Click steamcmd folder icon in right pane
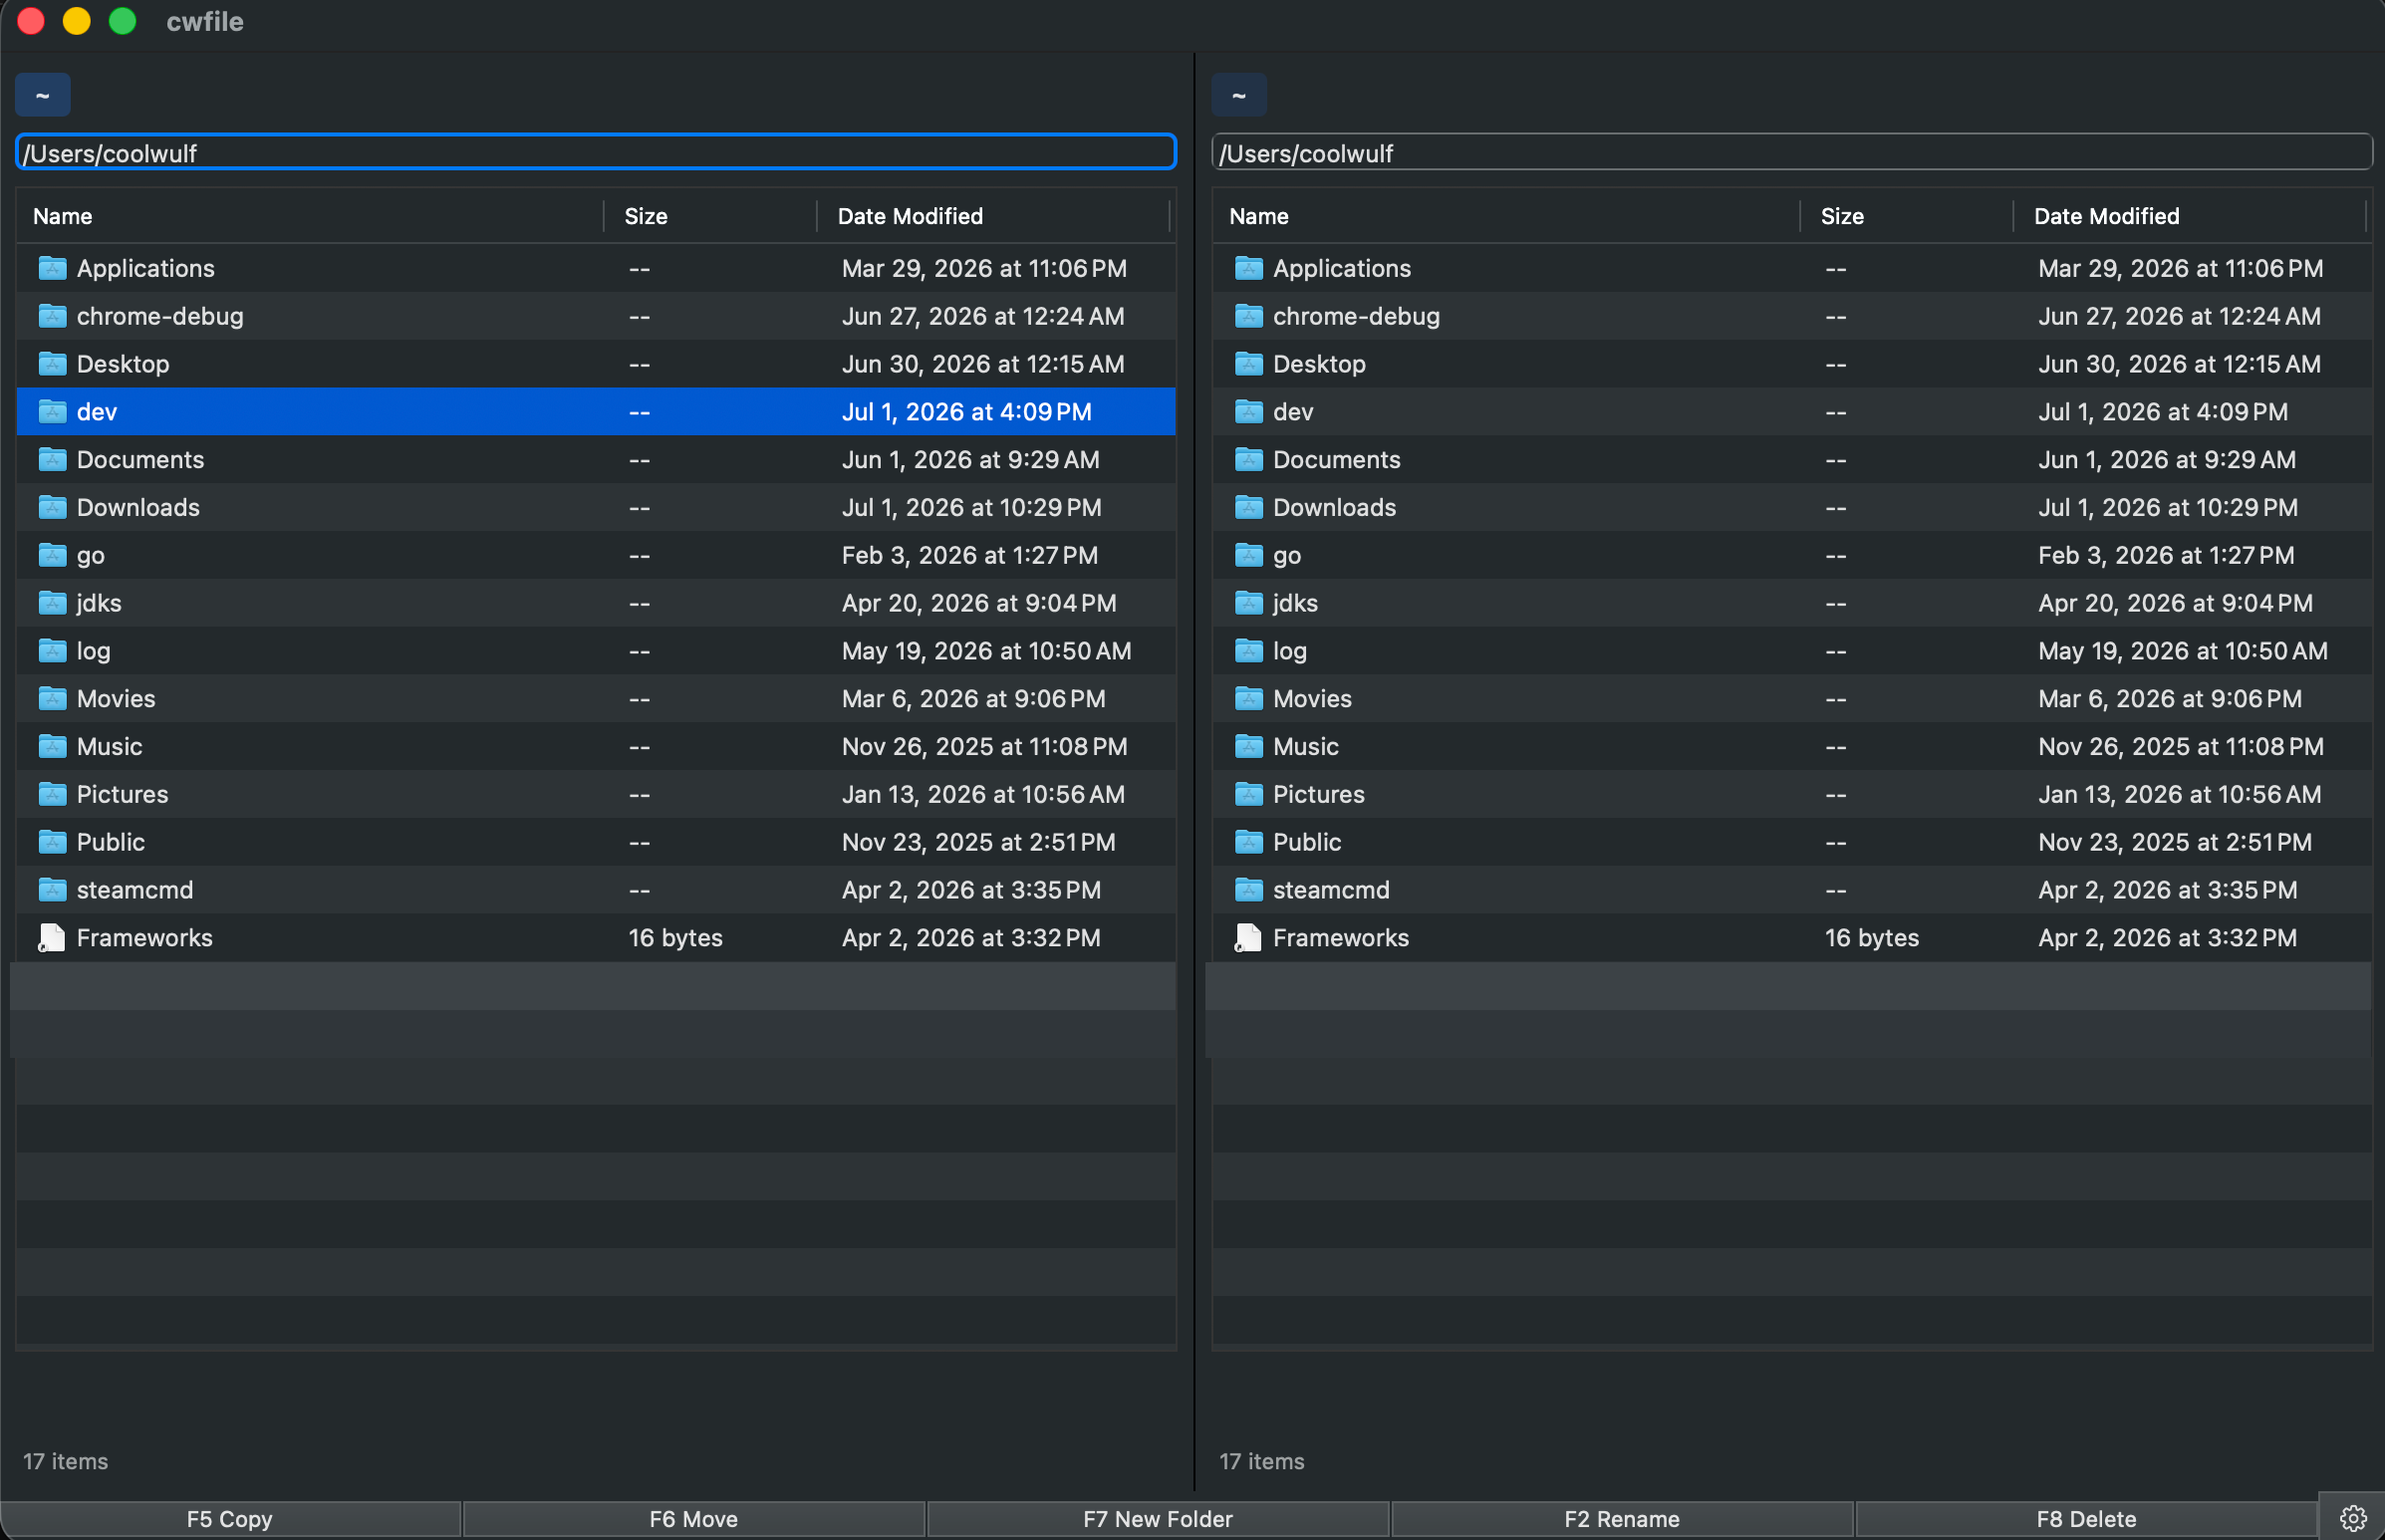 pos(1248,890)
